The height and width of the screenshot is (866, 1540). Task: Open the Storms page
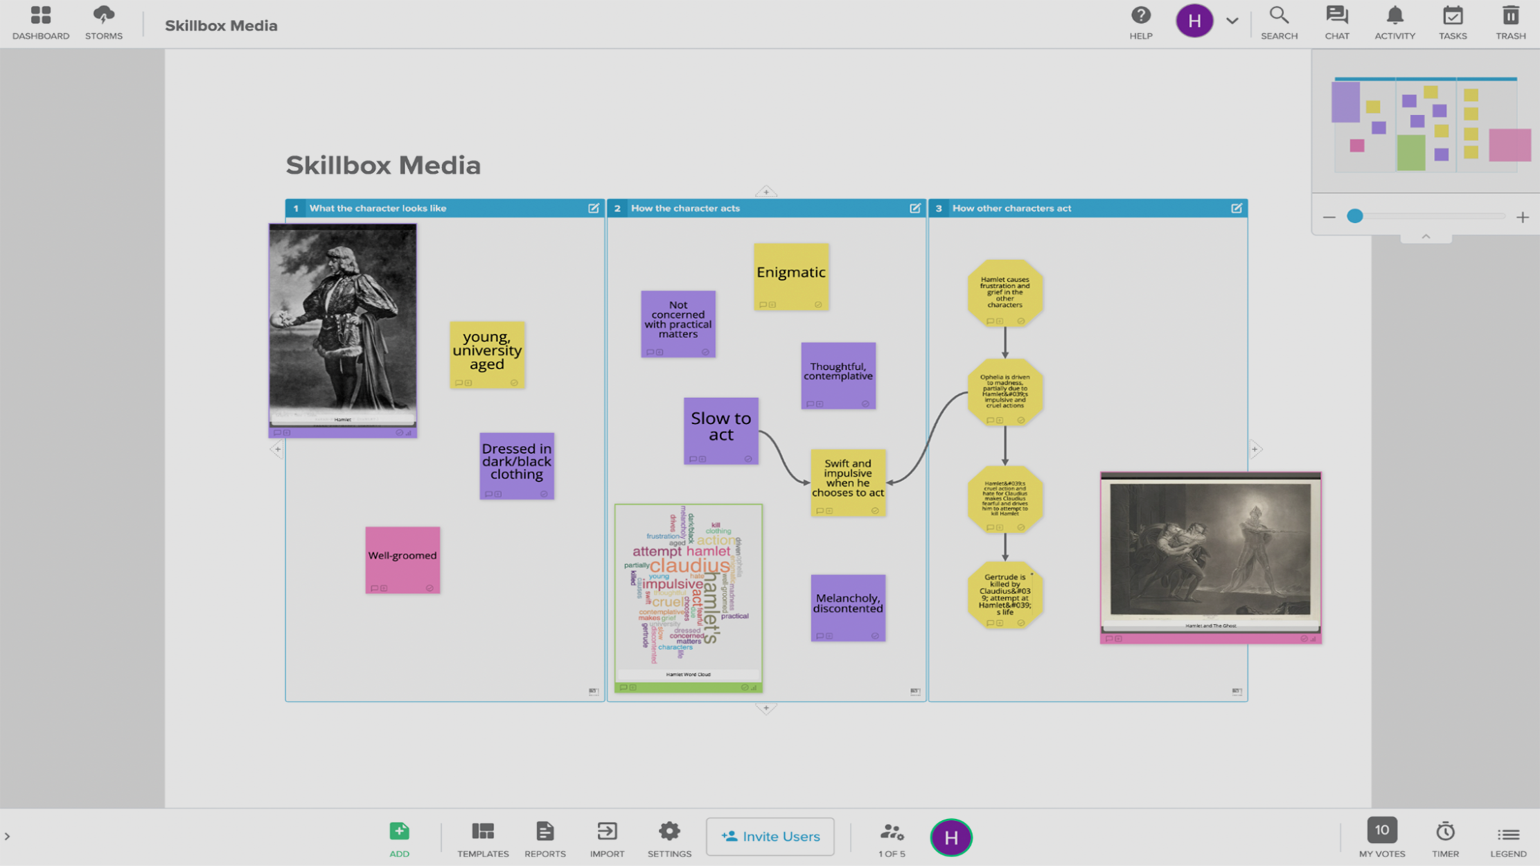click(x=104, y=23)
